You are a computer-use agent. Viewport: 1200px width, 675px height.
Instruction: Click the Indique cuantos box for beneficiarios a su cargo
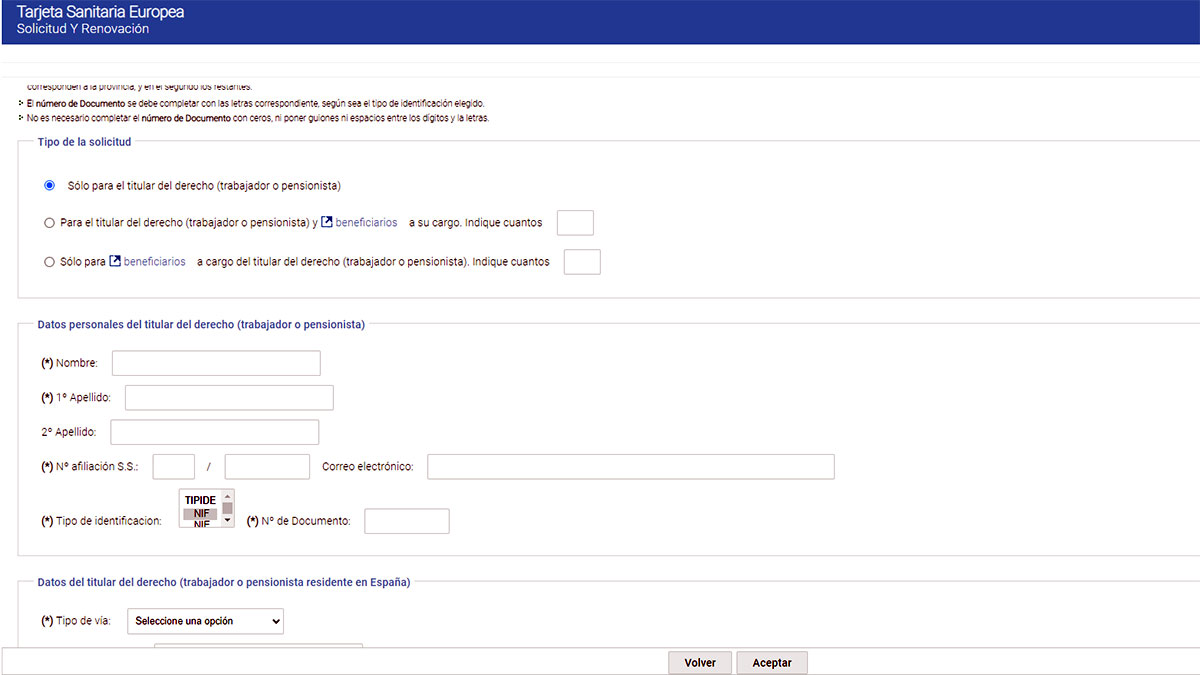(575, 222)
